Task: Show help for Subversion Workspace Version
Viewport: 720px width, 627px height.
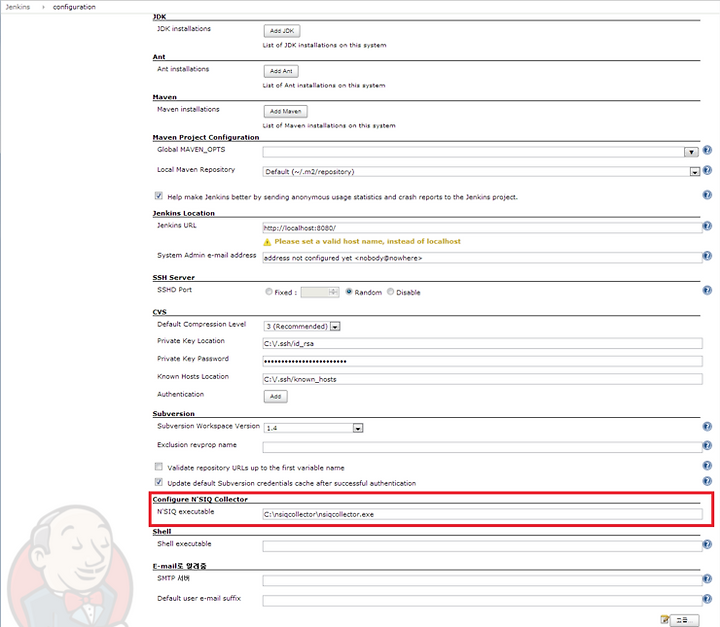Action: pyautogui.click(x=707, y=426)
